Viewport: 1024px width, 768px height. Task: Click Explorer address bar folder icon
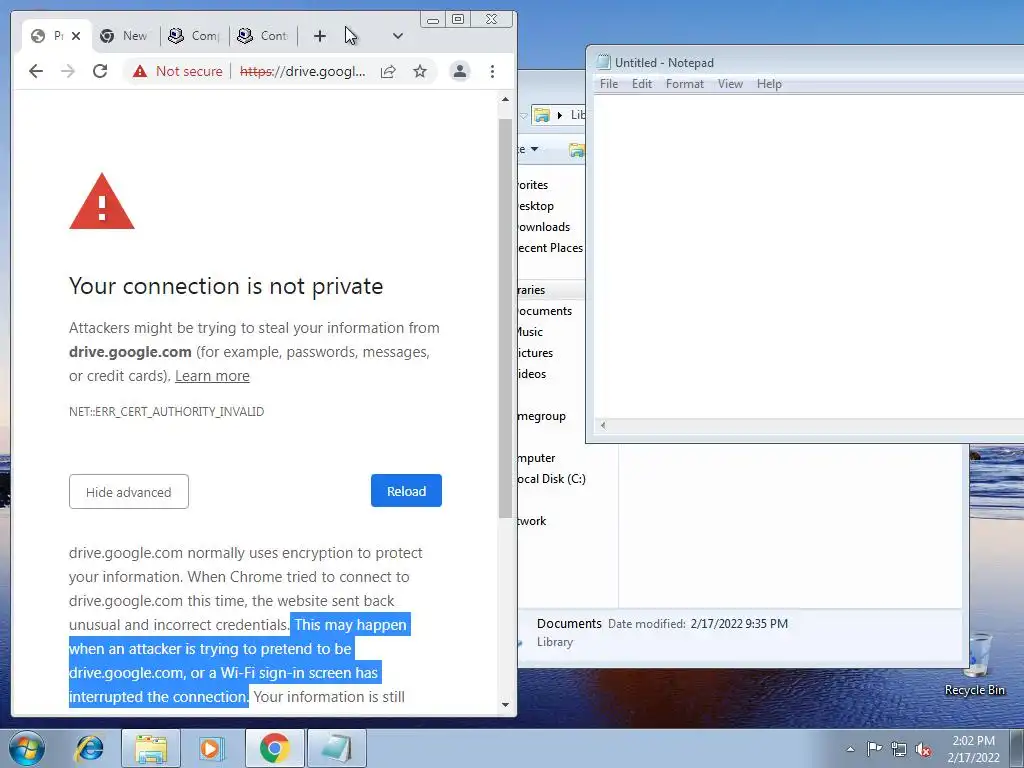tap(541, 115)
